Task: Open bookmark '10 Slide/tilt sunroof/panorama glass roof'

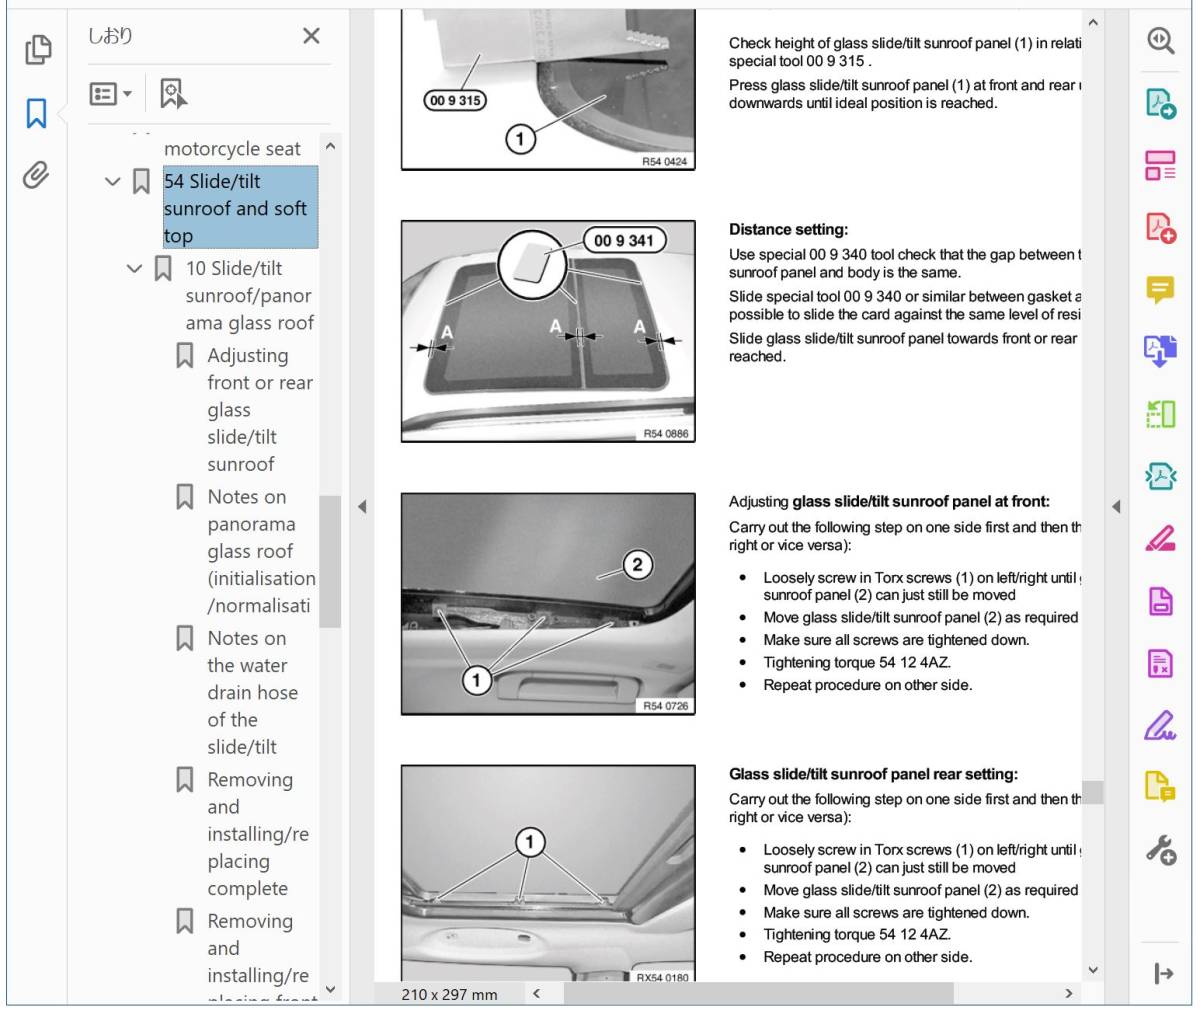Action: tap(249, 295)
